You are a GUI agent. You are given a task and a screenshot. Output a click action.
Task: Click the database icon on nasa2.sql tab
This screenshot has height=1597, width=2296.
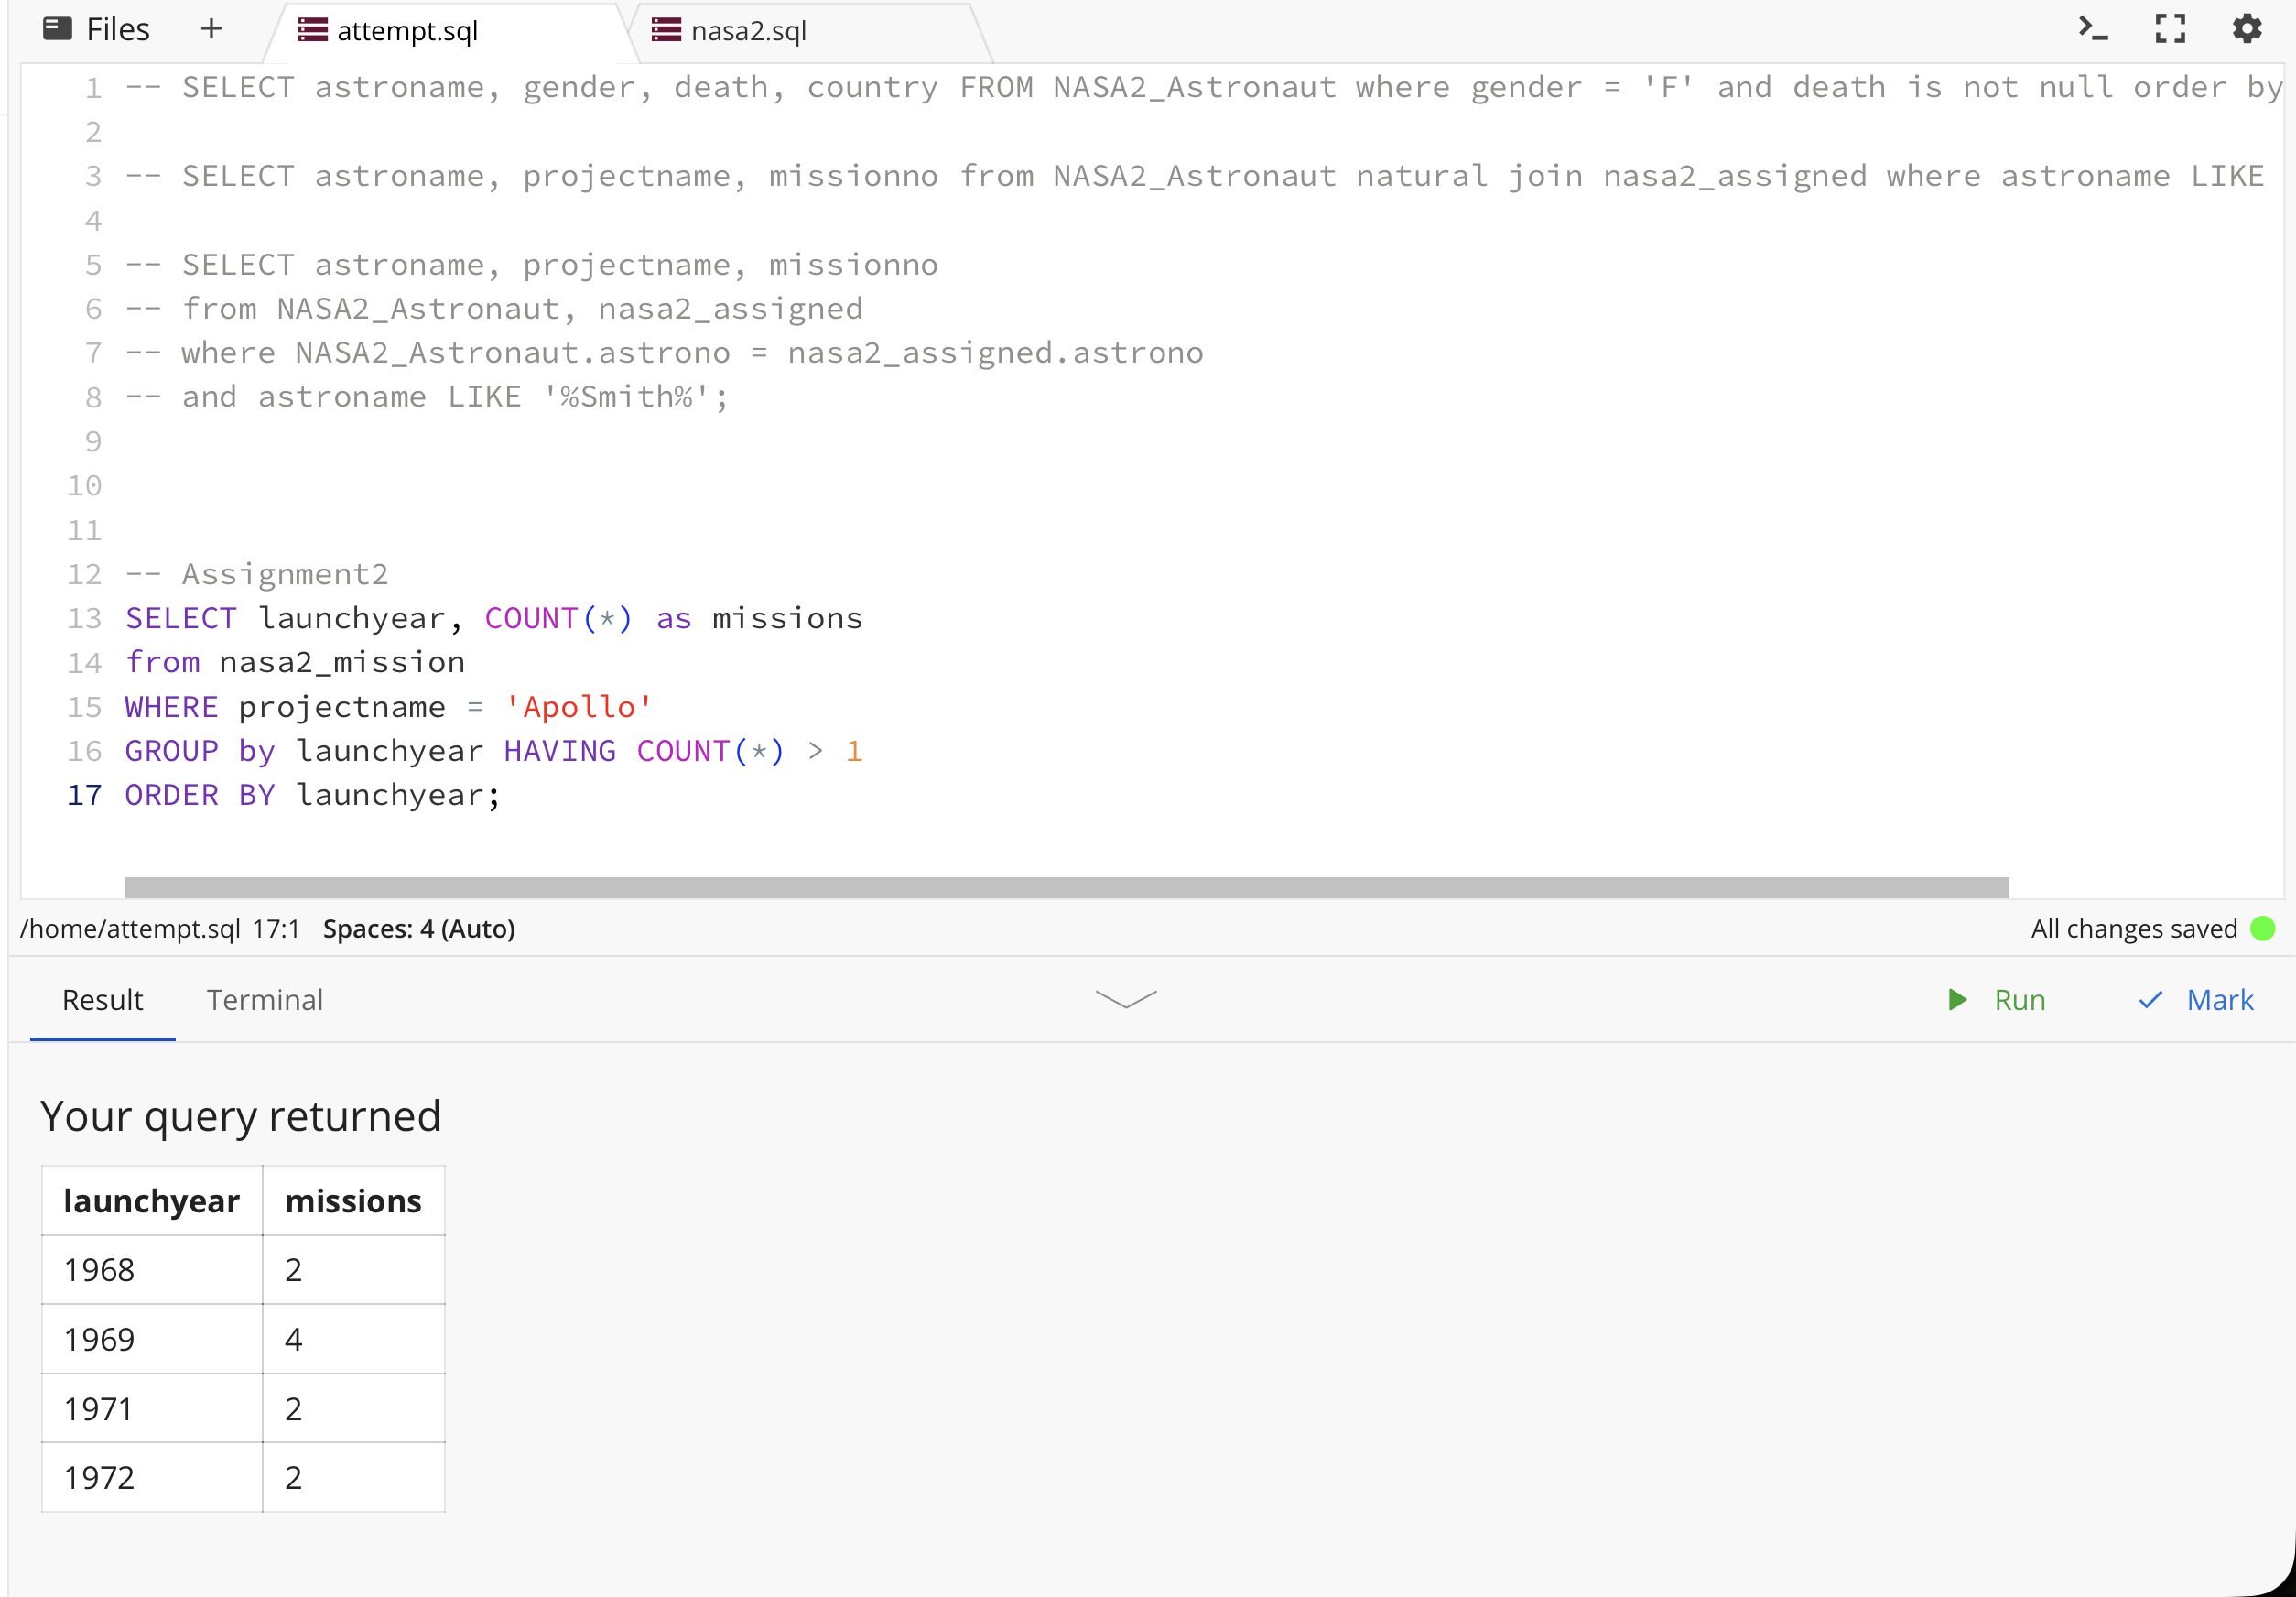tap(666, 30)
